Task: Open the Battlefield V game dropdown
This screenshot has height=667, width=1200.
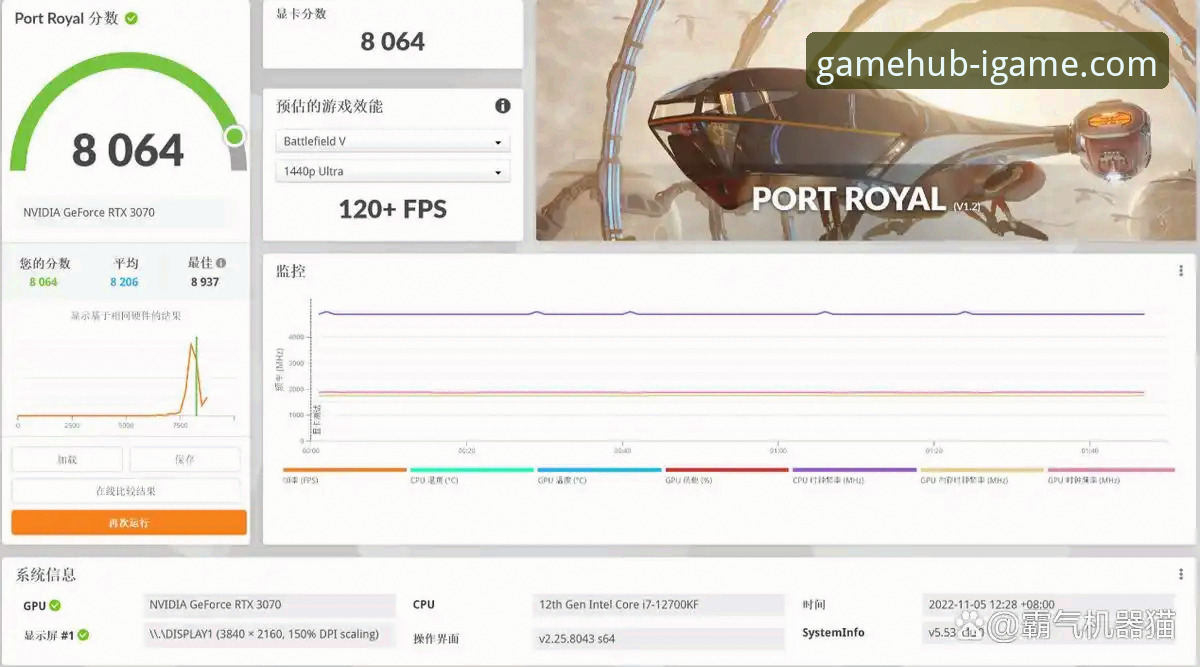Action: (x=393, y=142)
